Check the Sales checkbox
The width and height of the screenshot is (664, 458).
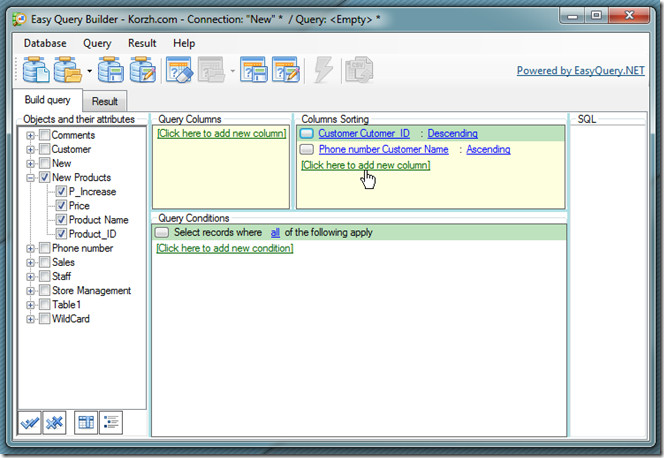coord(44,262)
